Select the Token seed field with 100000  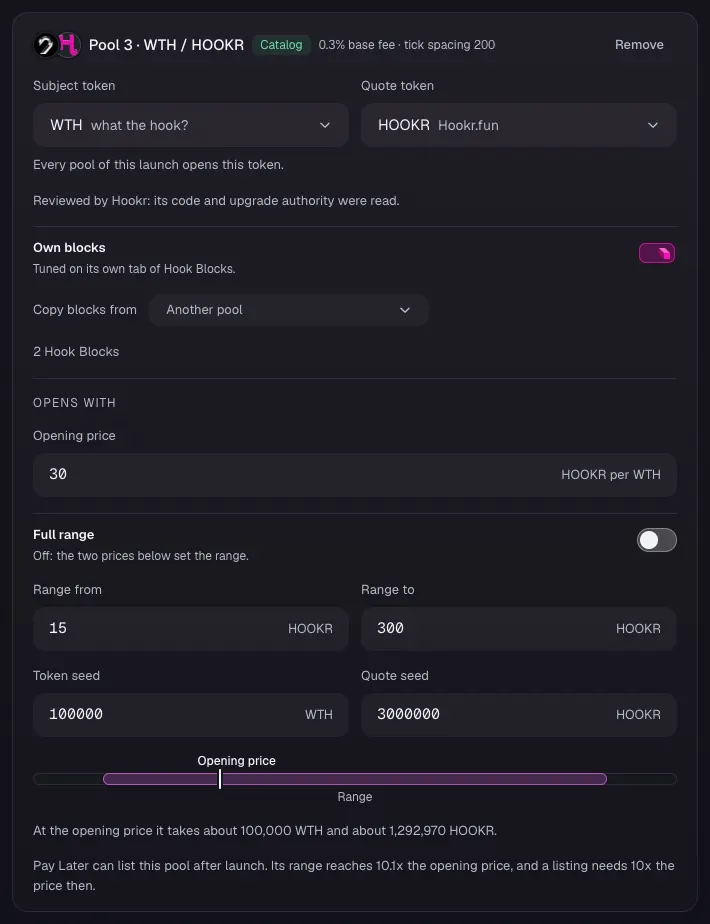click(191, 714)
